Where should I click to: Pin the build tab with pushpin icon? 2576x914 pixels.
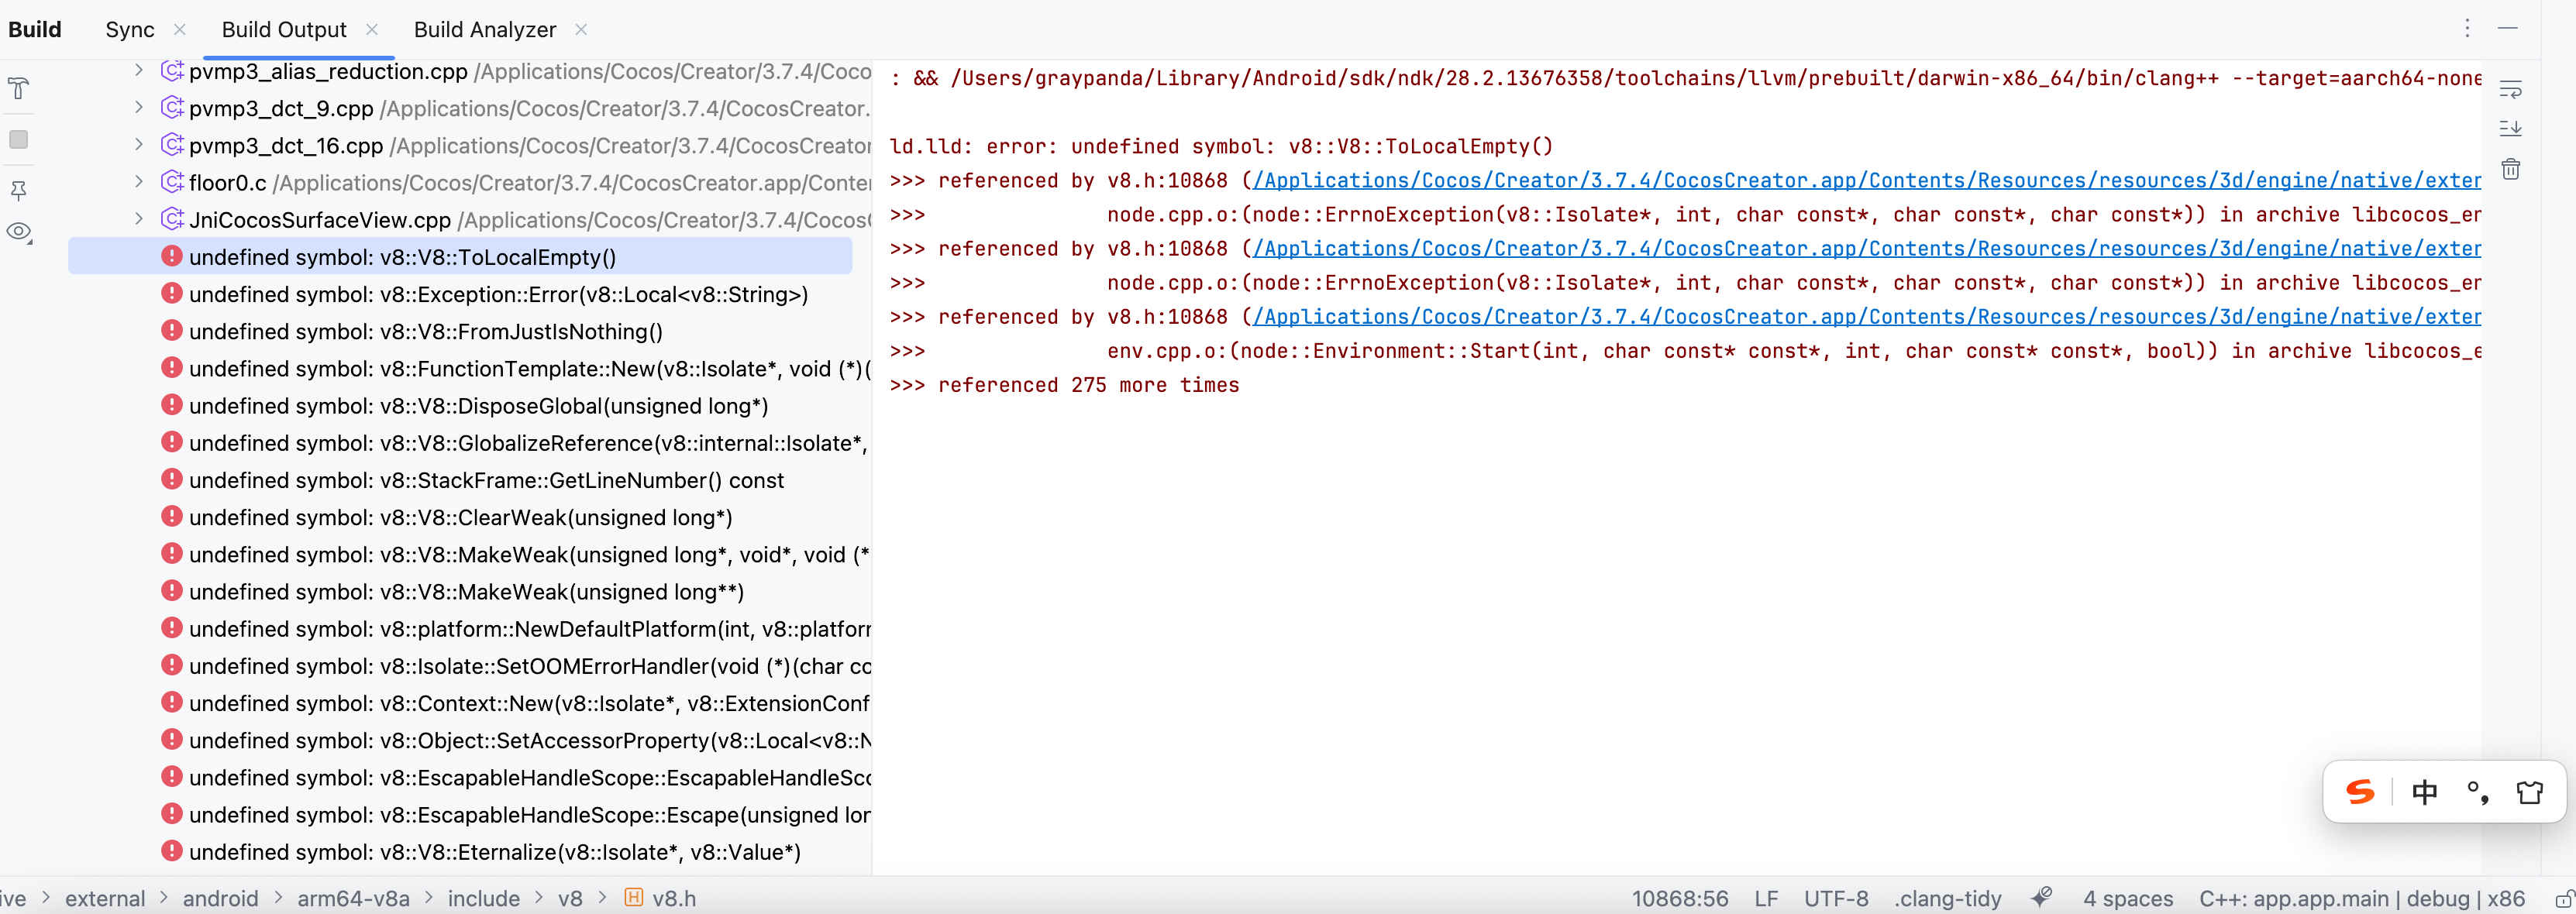[19, 190]
